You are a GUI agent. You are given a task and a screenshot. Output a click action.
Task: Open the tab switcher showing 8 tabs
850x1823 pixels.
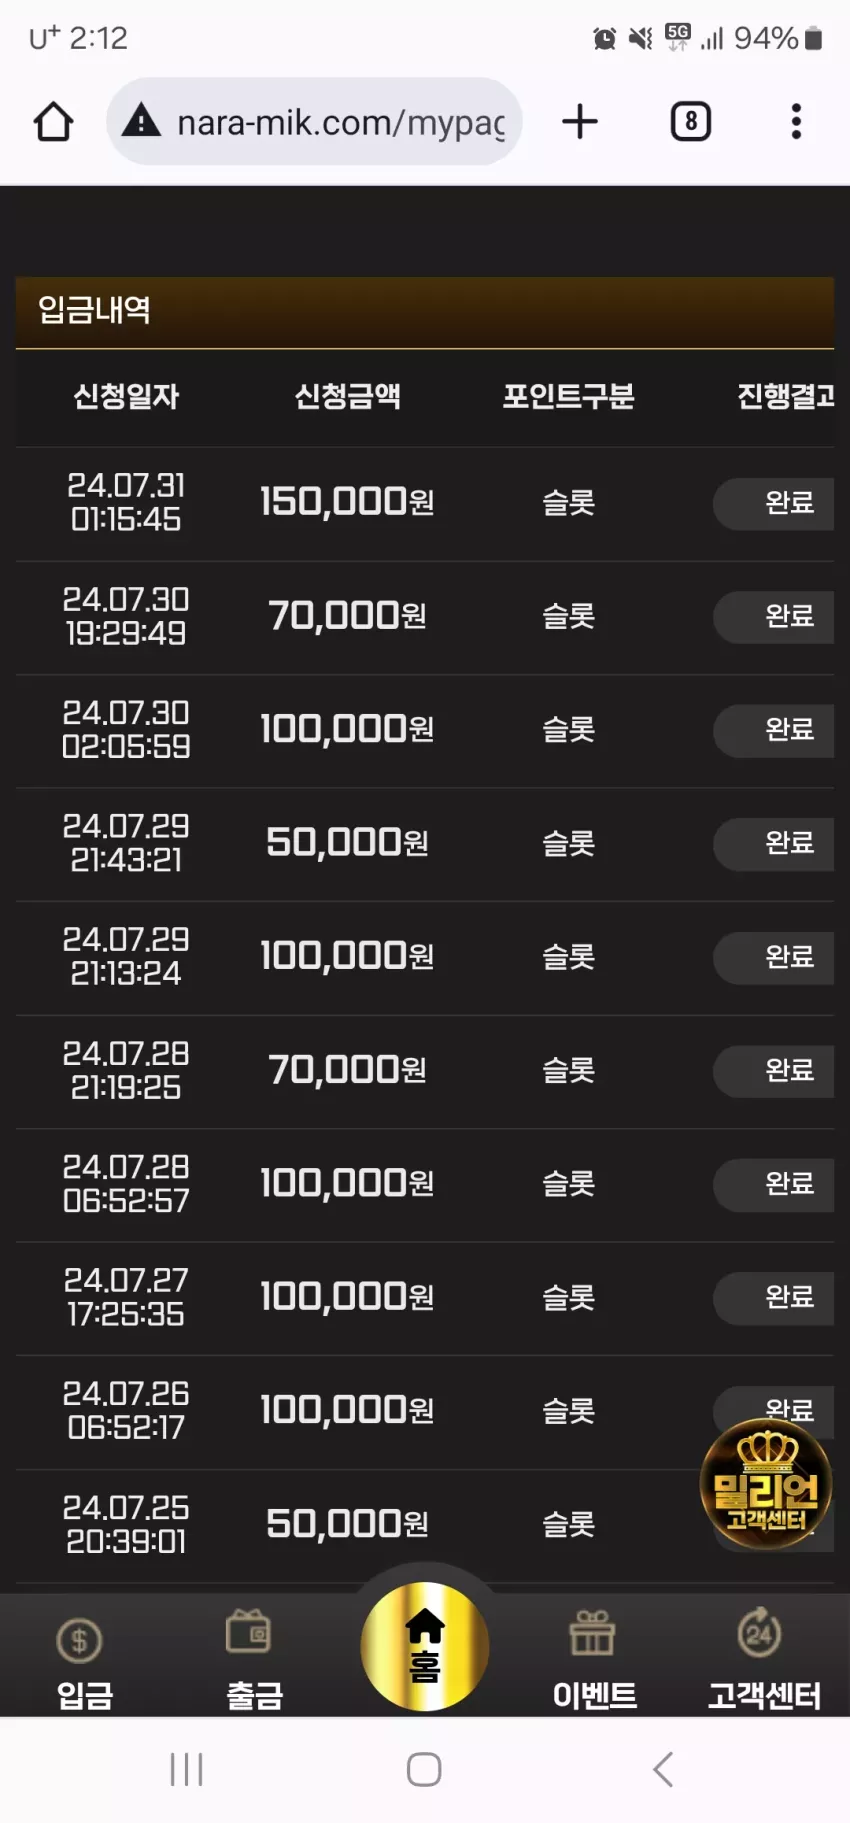[x=690, y=122]
